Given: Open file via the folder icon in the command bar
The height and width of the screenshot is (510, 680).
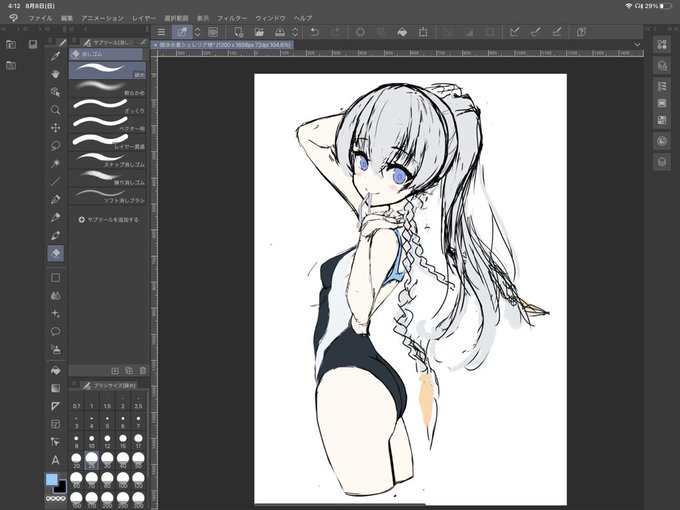Looking at the screenshot, I should tap(259, 32).
